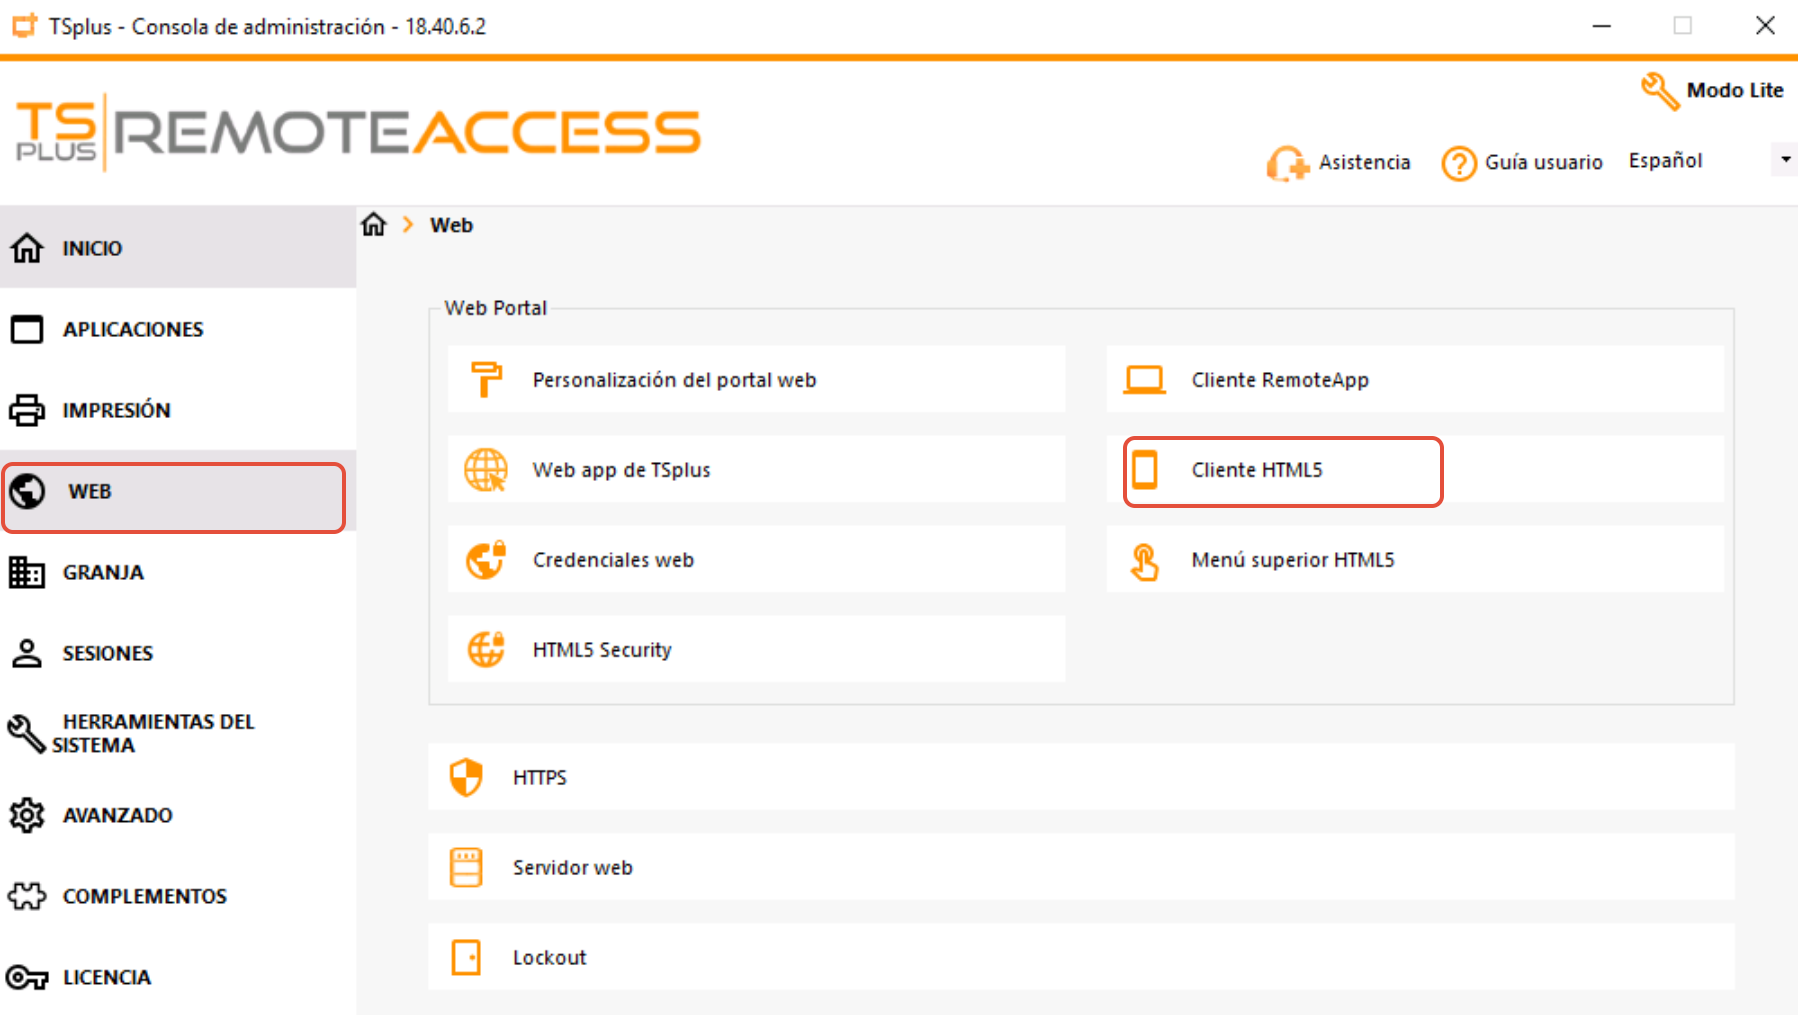Open the APLICACIONES sidebar menu

(x=178, y=329)
